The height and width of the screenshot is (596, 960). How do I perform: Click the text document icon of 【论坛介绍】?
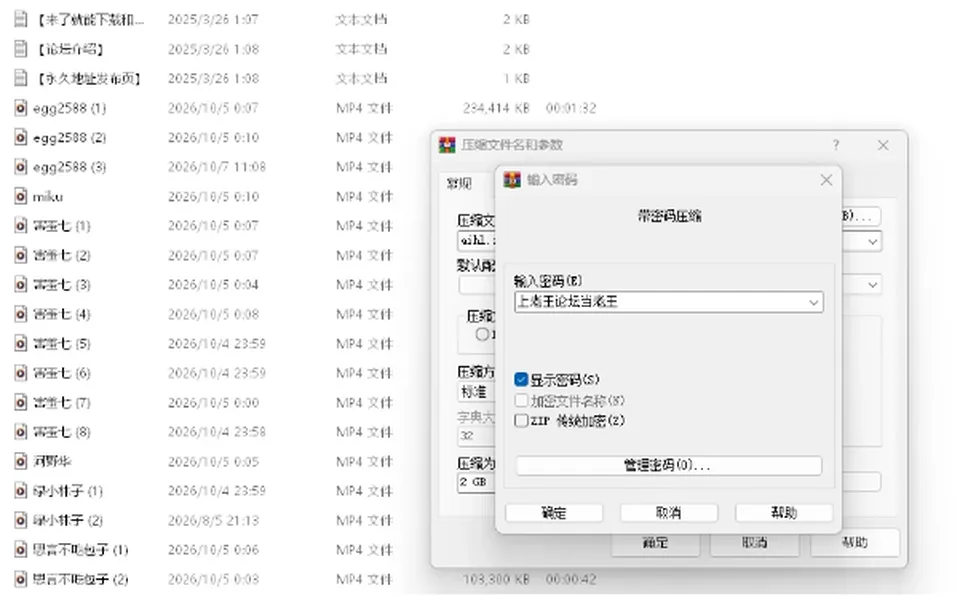pos(21,49)
